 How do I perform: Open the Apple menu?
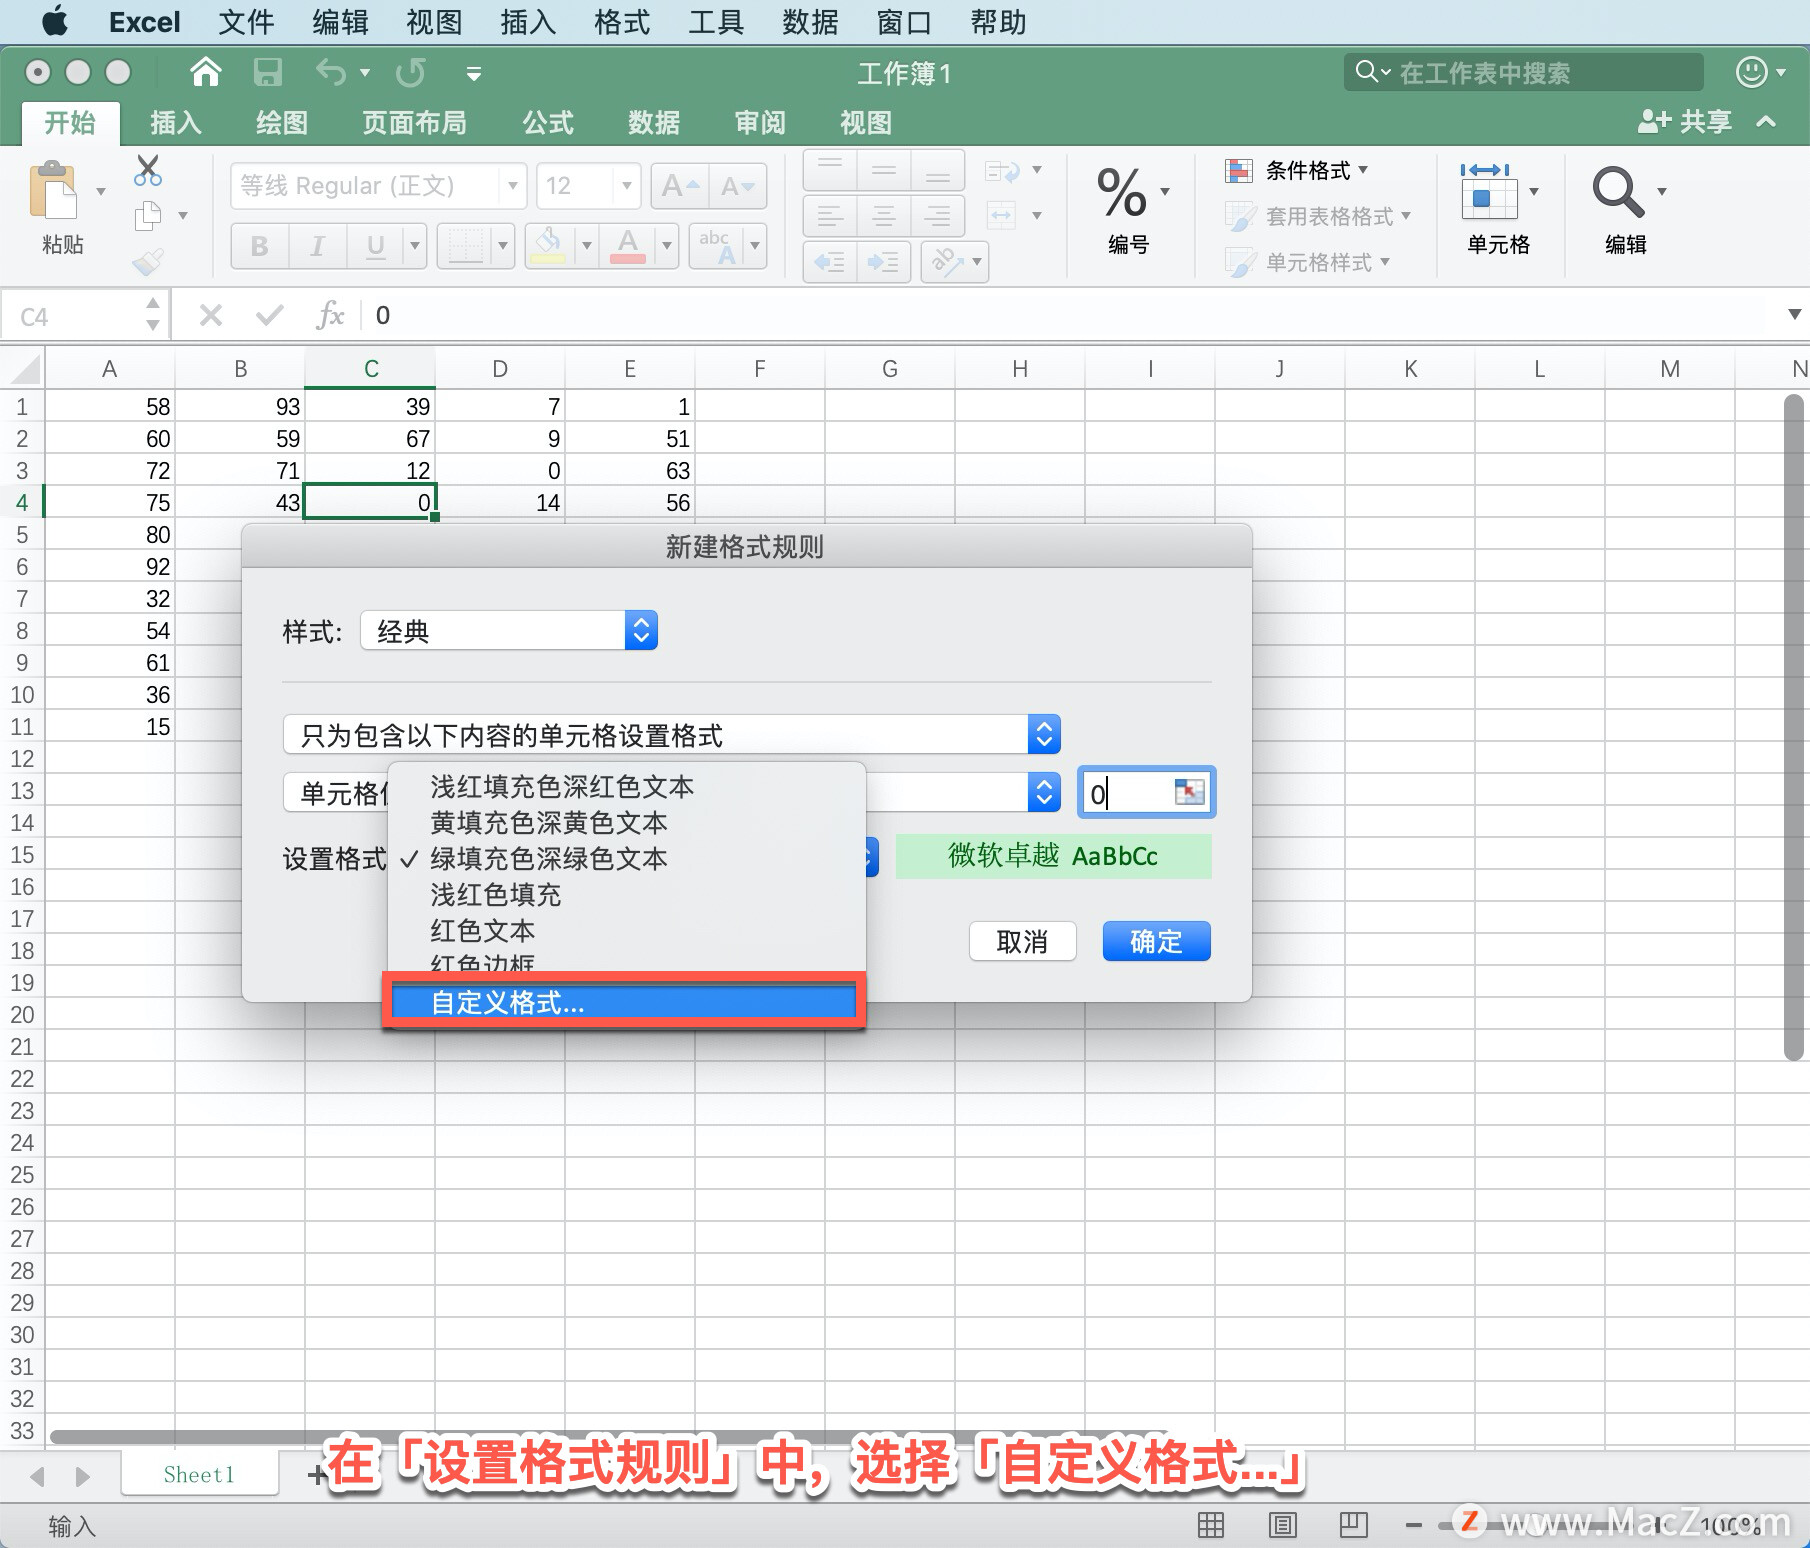coord(56,21)
